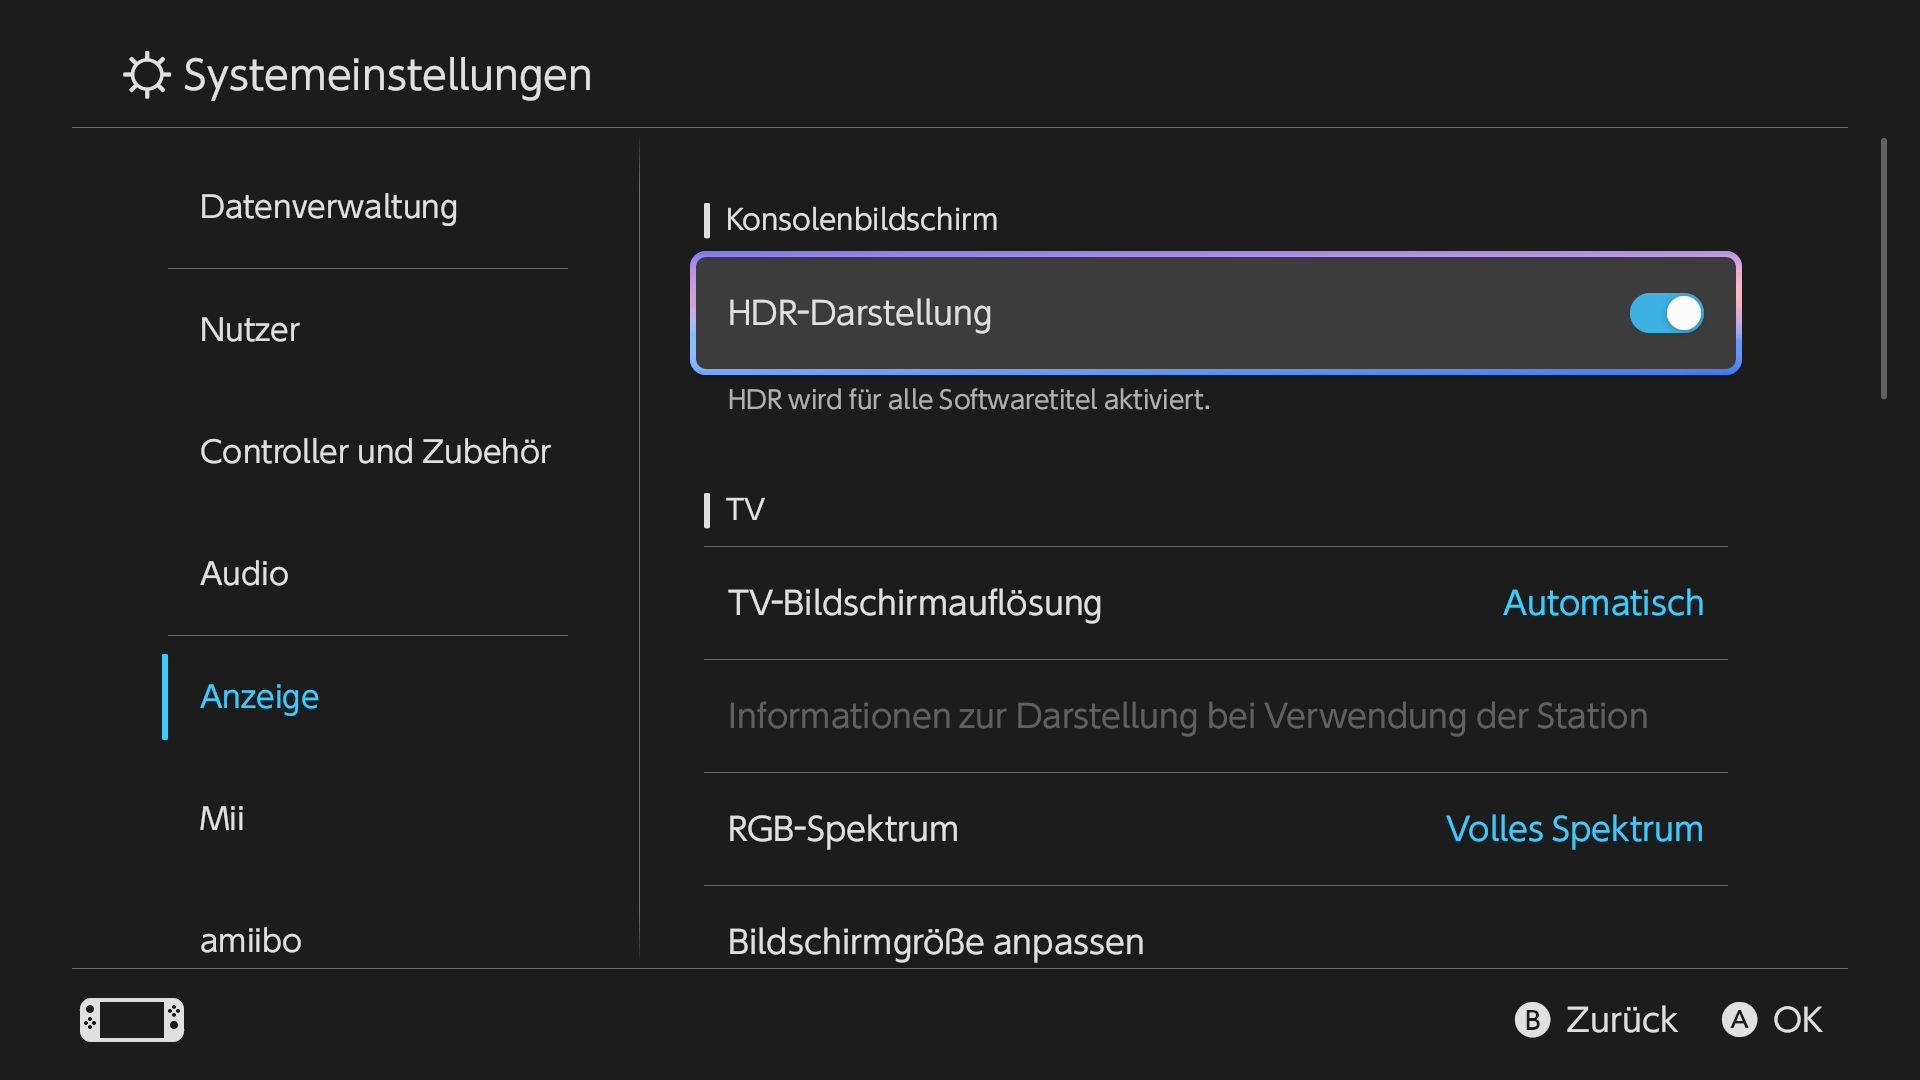Image resolution: width=1920 pixels, height=1080 pixels.
Task: Click the vertical scrollbar thumb
Action: tap(1884, 269)
